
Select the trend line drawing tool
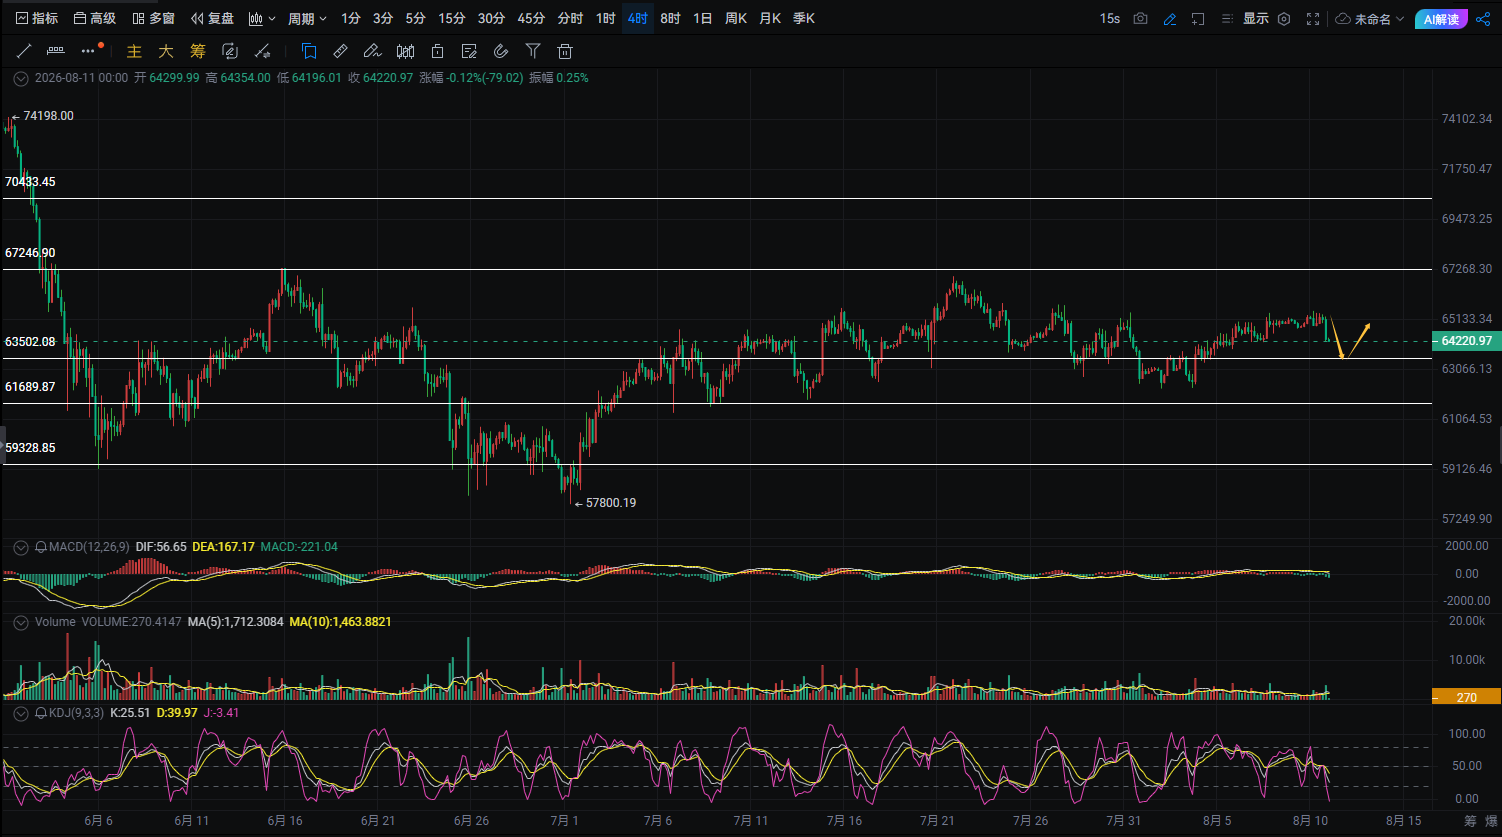(25, 51)
